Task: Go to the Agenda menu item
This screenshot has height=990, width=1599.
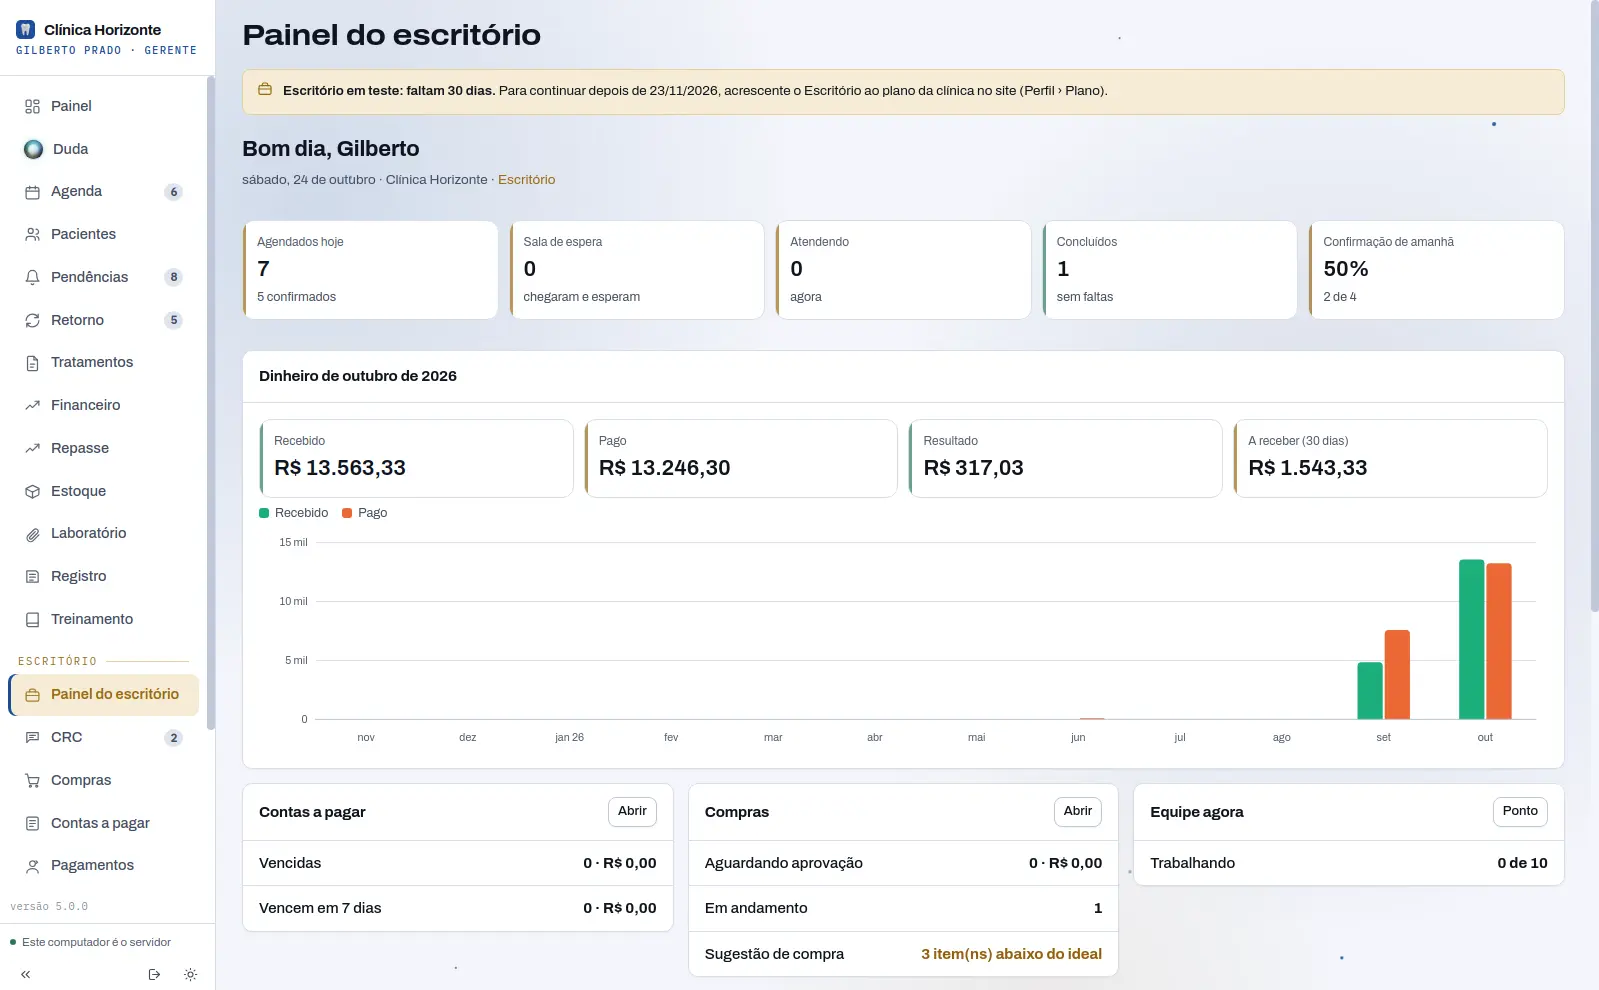Action: (x=104, y=192)
